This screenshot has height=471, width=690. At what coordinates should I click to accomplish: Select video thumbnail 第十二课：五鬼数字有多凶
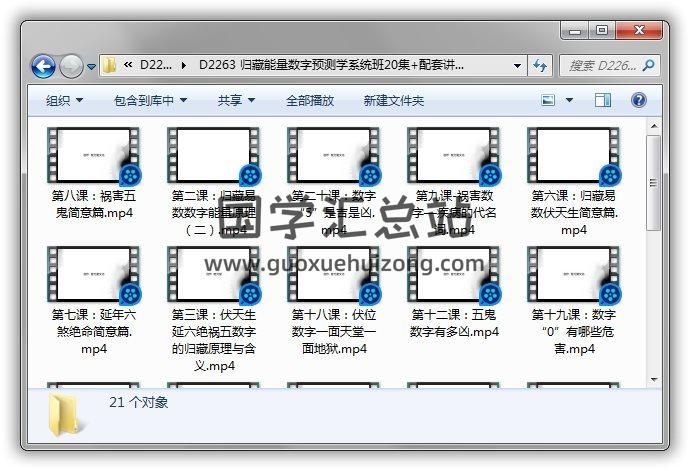pos(454,275)
